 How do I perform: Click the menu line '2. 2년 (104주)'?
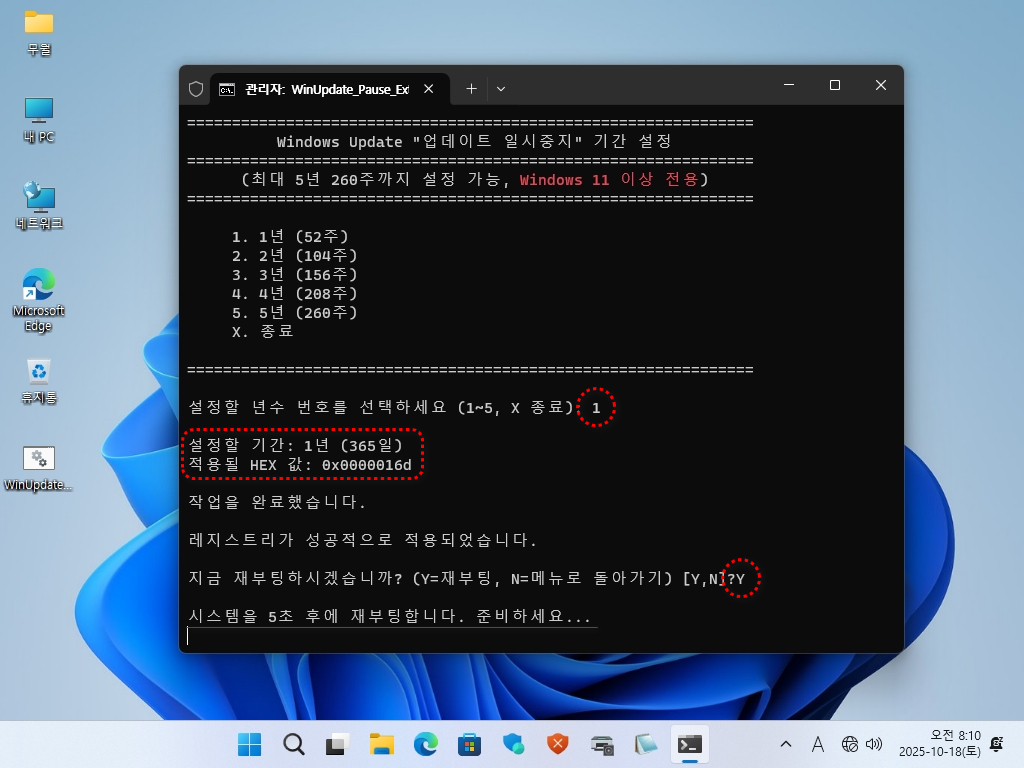[x=295, y=255]
